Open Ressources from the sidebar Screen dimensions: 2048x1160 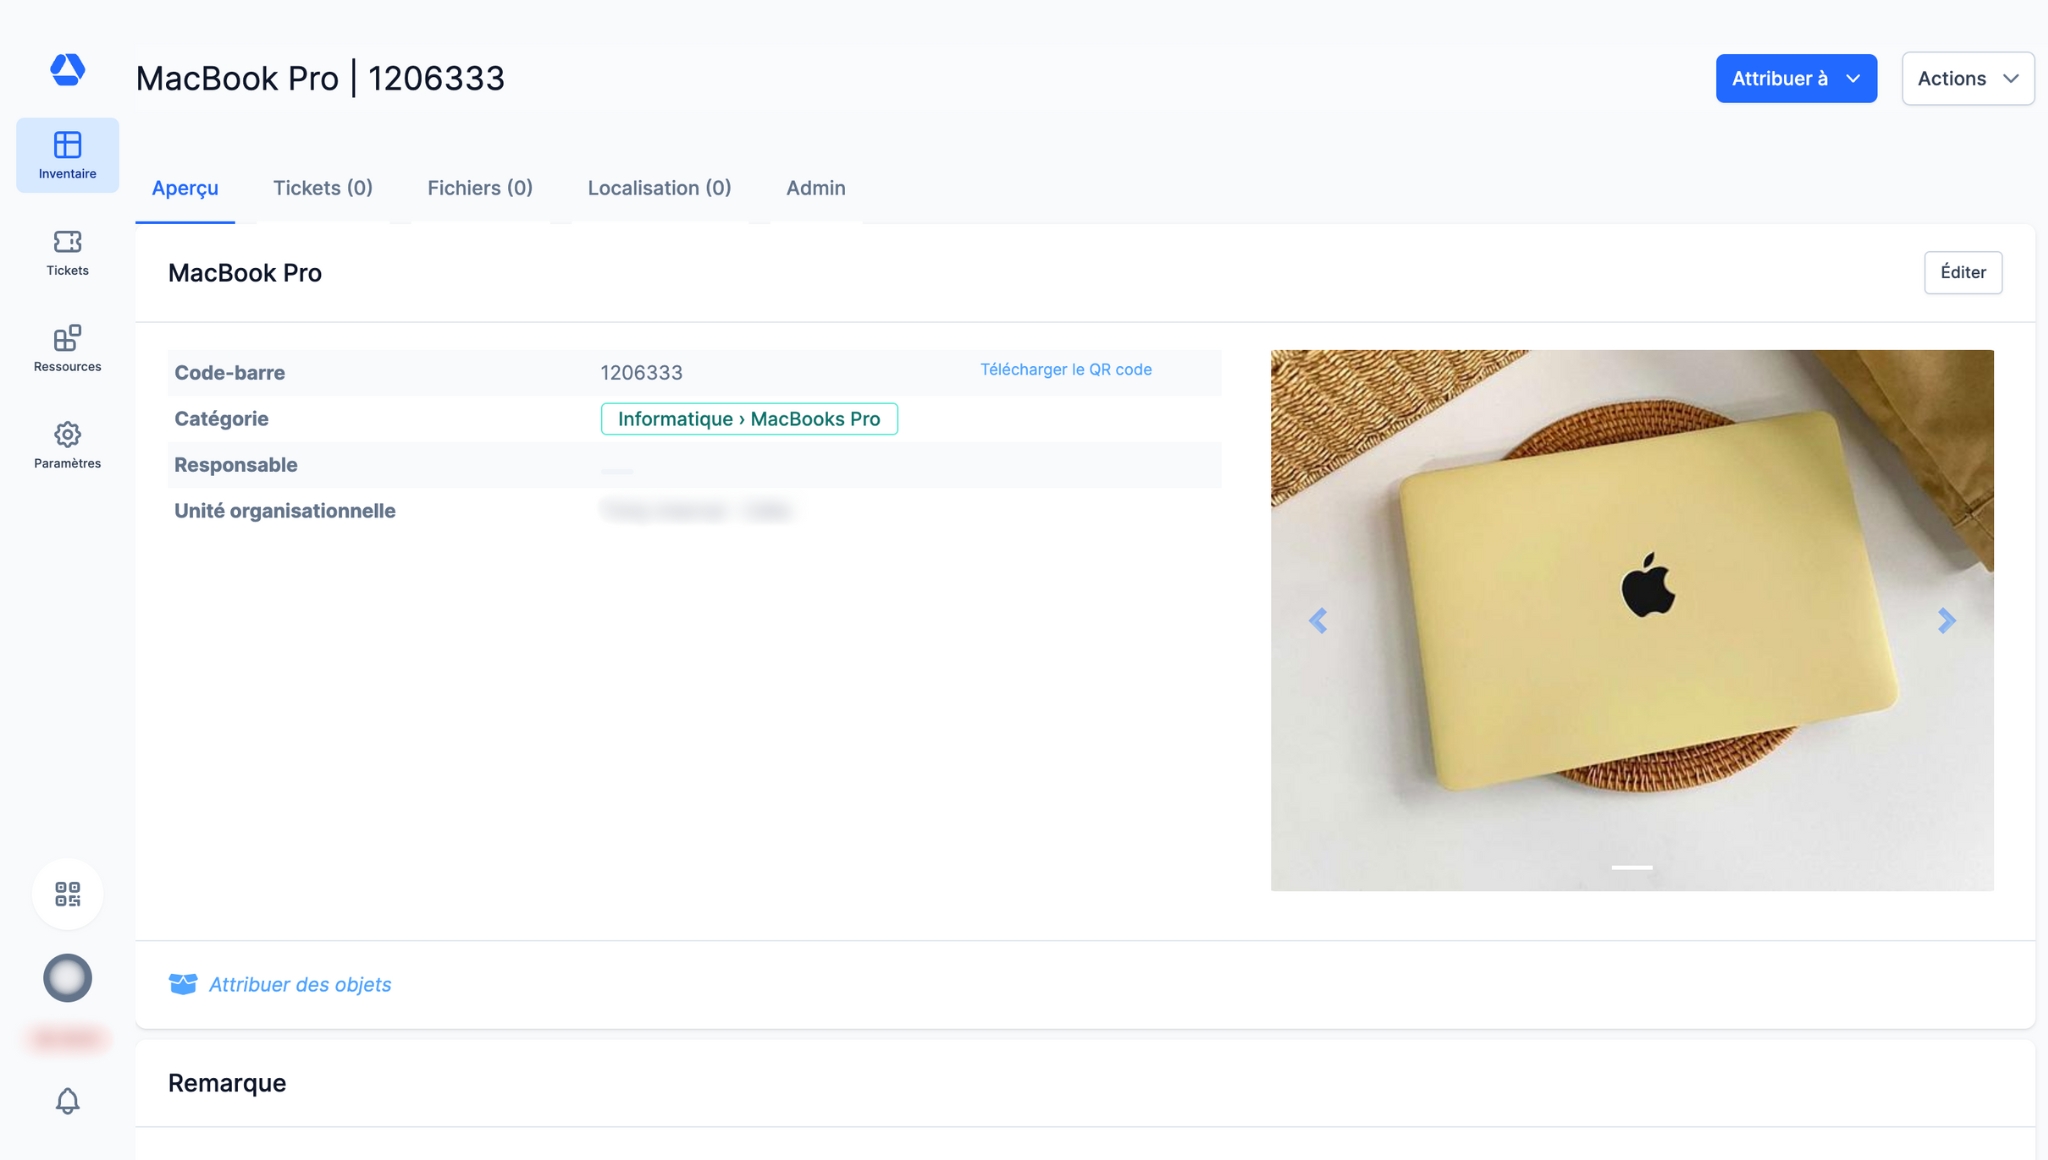(67, 349)
